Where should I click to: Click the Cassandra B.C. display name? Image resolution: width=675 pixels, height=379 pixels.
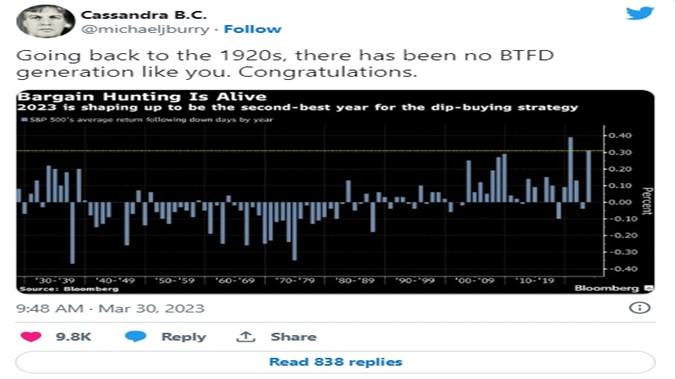[144, 14]
